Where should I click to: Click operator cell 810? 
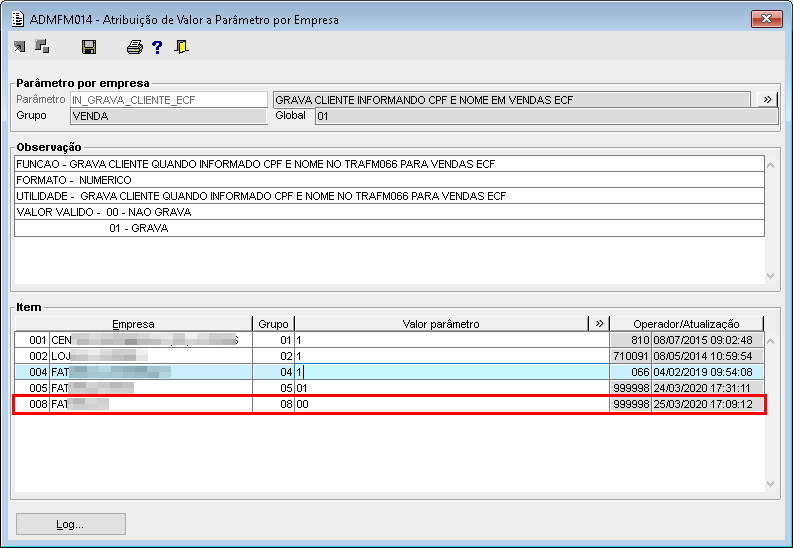tap(630, 340)
